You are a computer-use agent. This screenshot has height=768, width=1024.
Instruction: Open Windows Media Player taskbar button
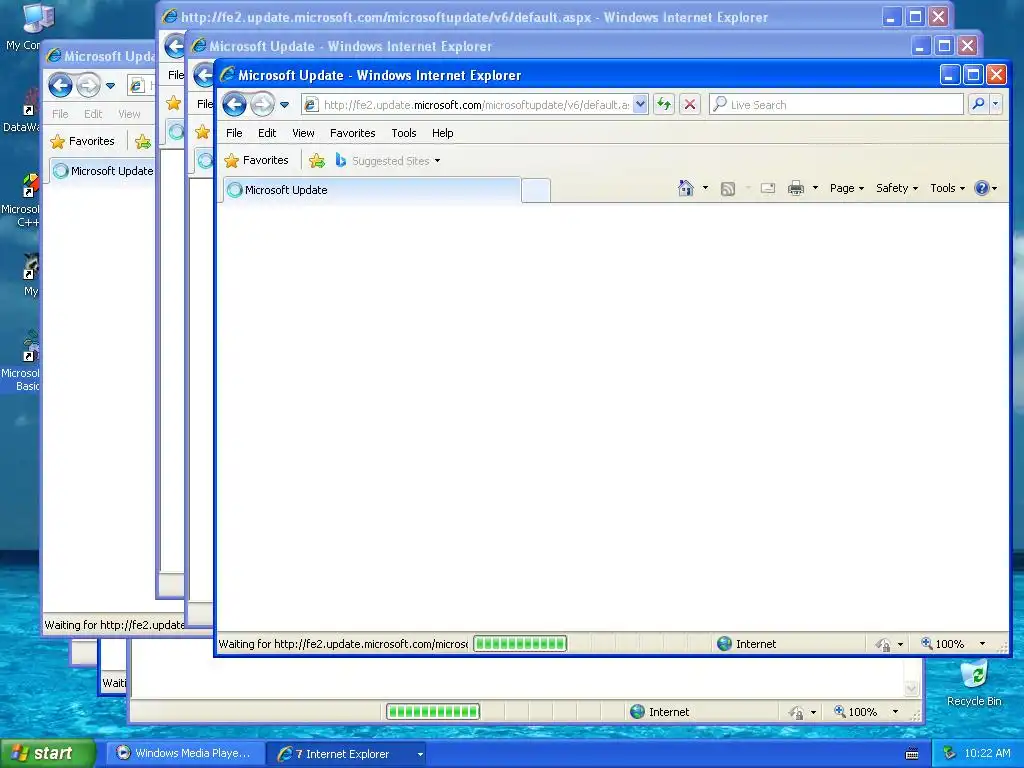coord(185,754)
